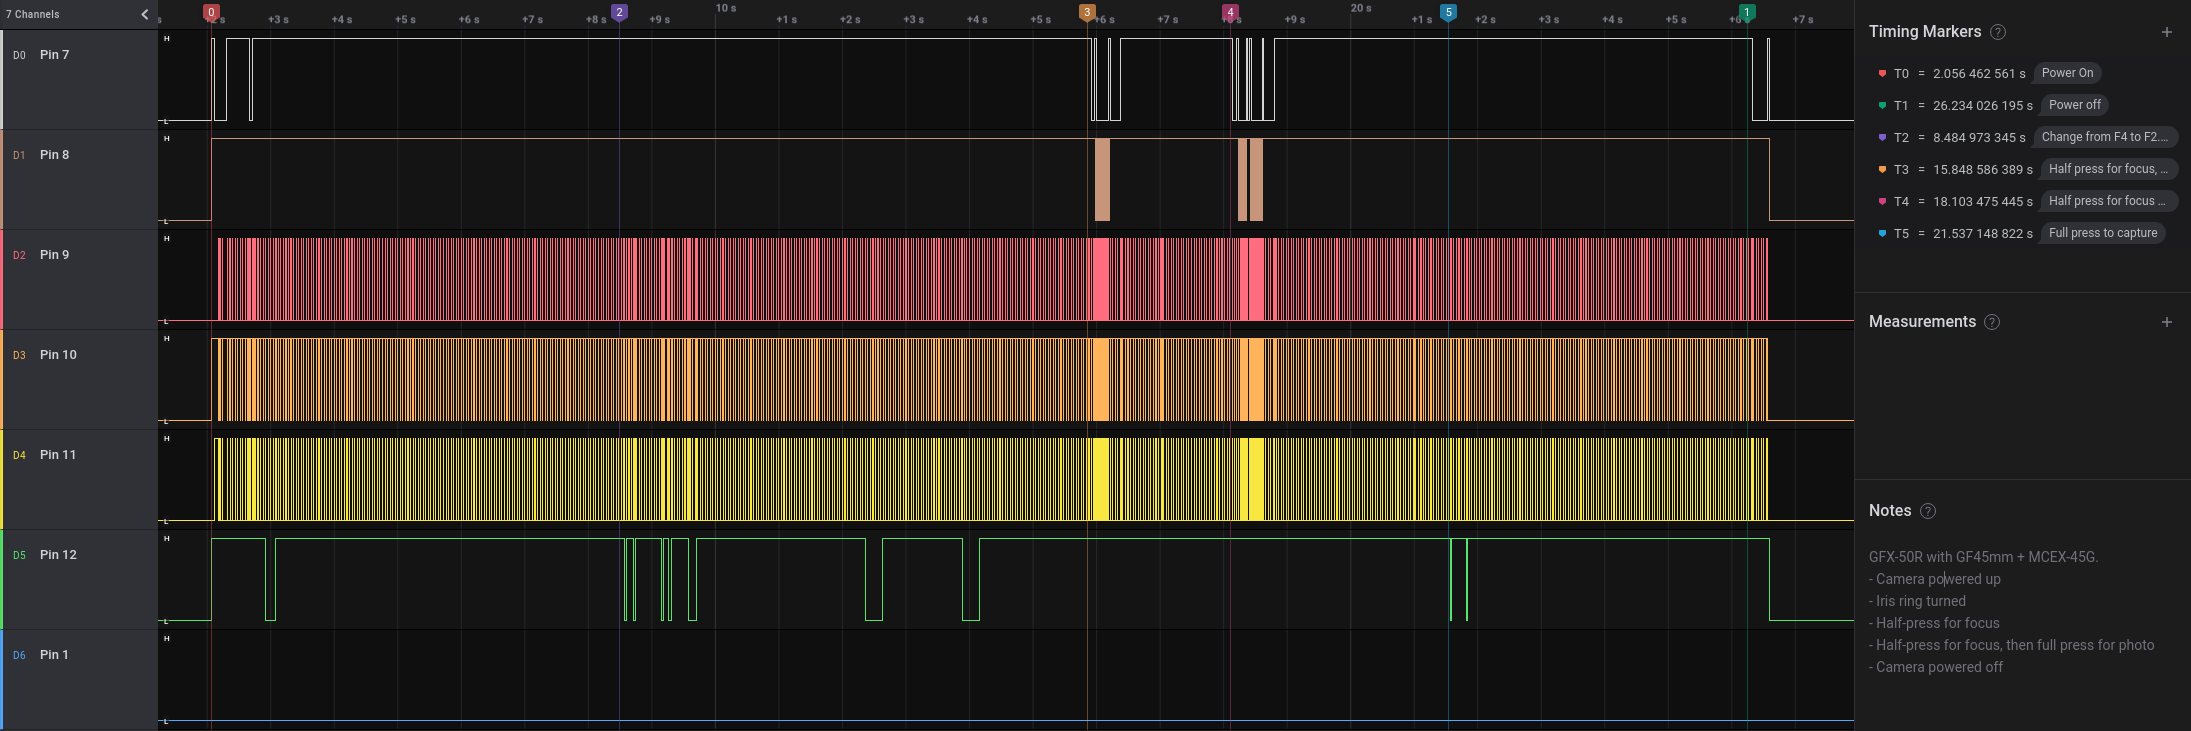Click the red T0 marker color dot
Viewport: 2191px width, 731px height.
[1882, 73]
